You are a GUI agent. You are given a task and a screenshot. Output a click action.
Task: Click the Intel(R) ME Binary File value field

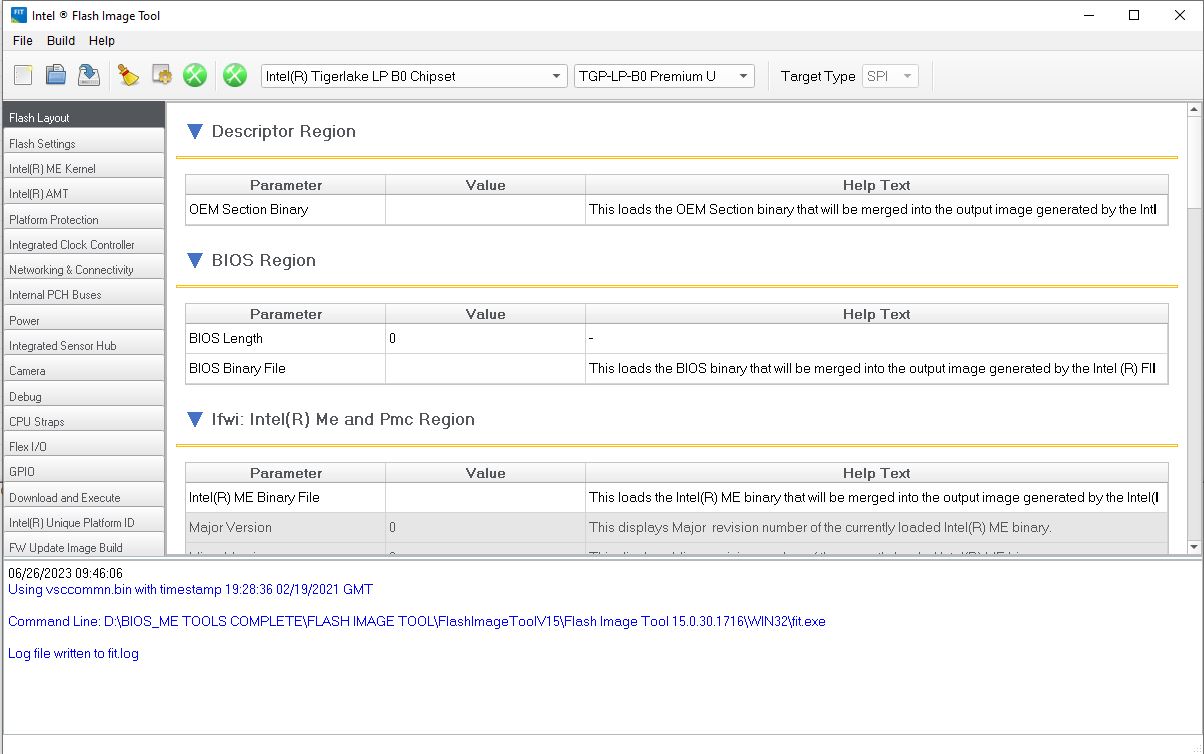pos(485,498)
